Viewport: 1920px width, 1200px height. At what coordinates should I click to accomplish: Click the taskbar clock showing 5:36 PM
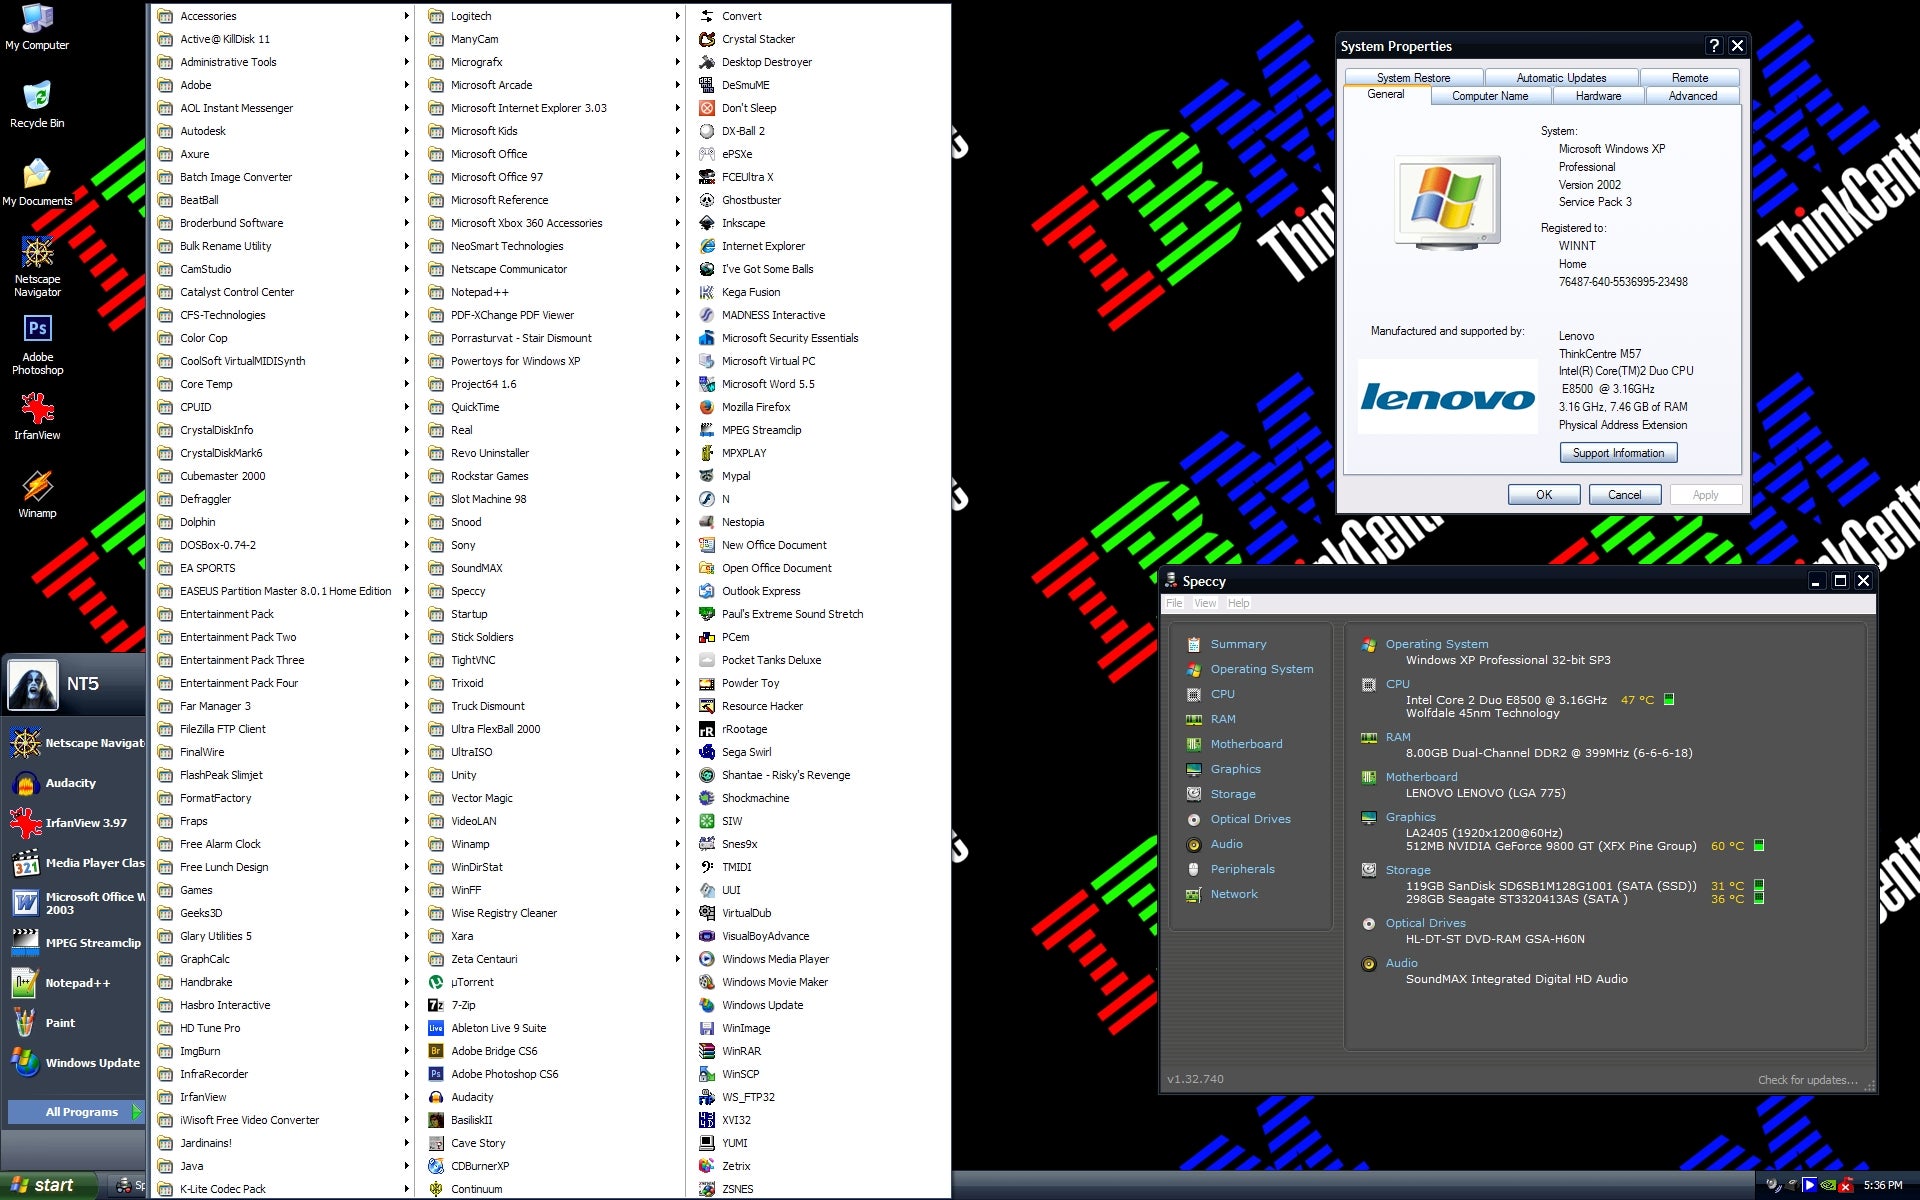coord(1883,1186)
